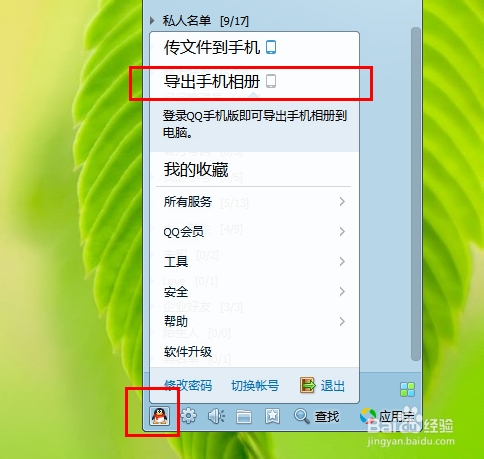
Task: Expand 所有服务 submenu arrow
Action: point(342,201)
